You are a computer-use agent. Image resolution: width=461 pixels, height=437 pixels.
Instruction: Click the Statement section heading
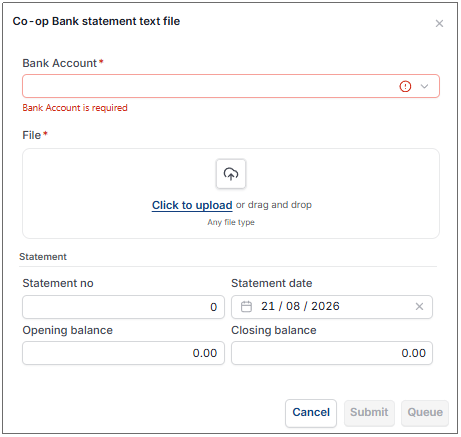coord(43,257)
